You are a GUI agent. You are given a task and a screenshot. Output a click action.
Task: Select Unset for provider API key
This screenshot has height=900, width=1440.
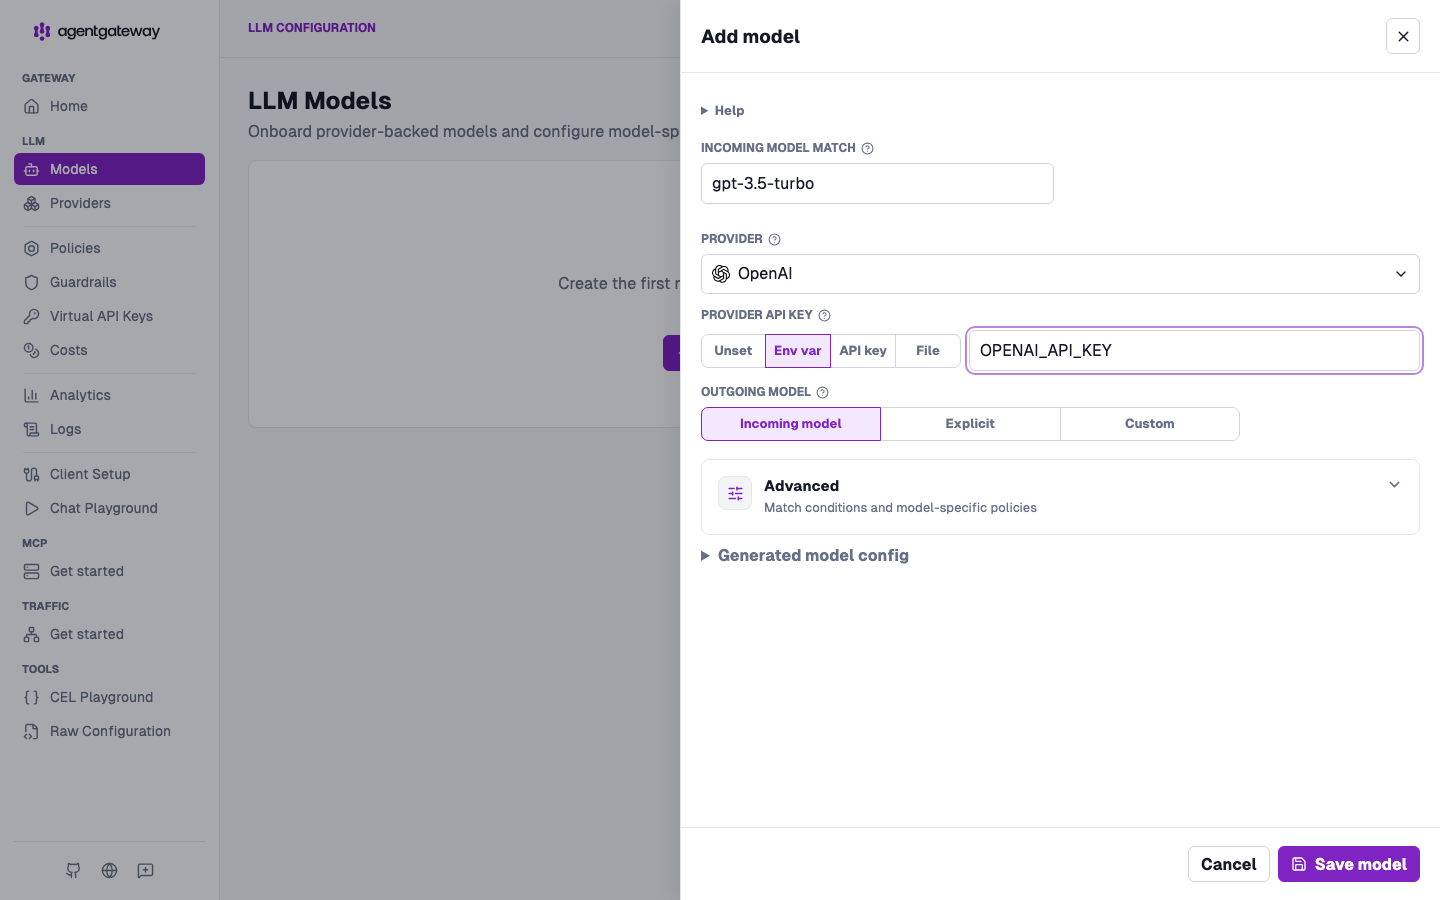pyautogui.click(x=733, y=351)
